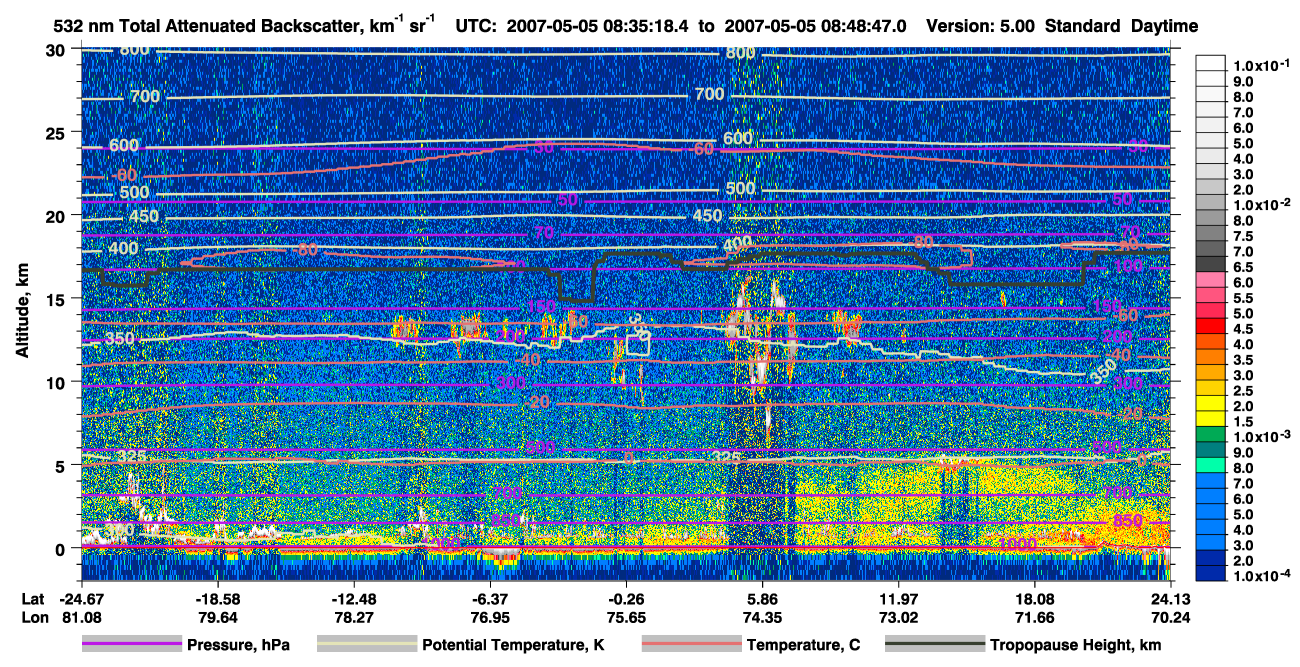Image resolution: width=1300 pixels, height=667 pixels.
Task: Click the 'UTC:' label in the title
Action: (x=476, y=26)
